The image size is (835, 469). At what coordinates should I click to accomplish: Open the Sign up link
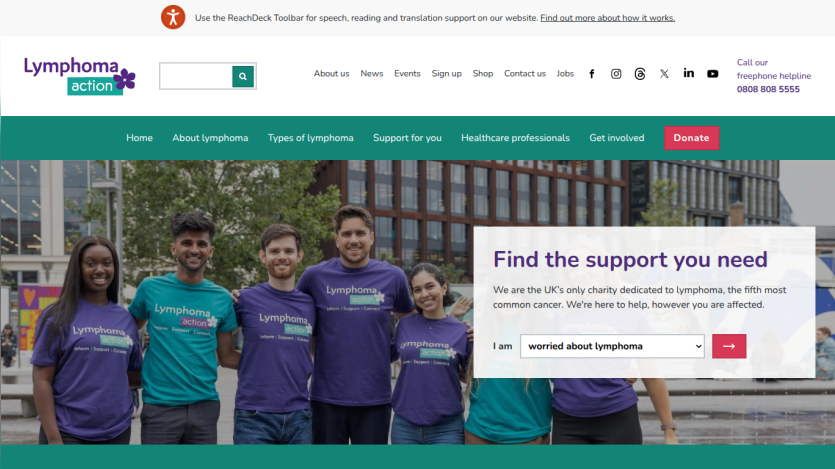click(x=446, y=73)
